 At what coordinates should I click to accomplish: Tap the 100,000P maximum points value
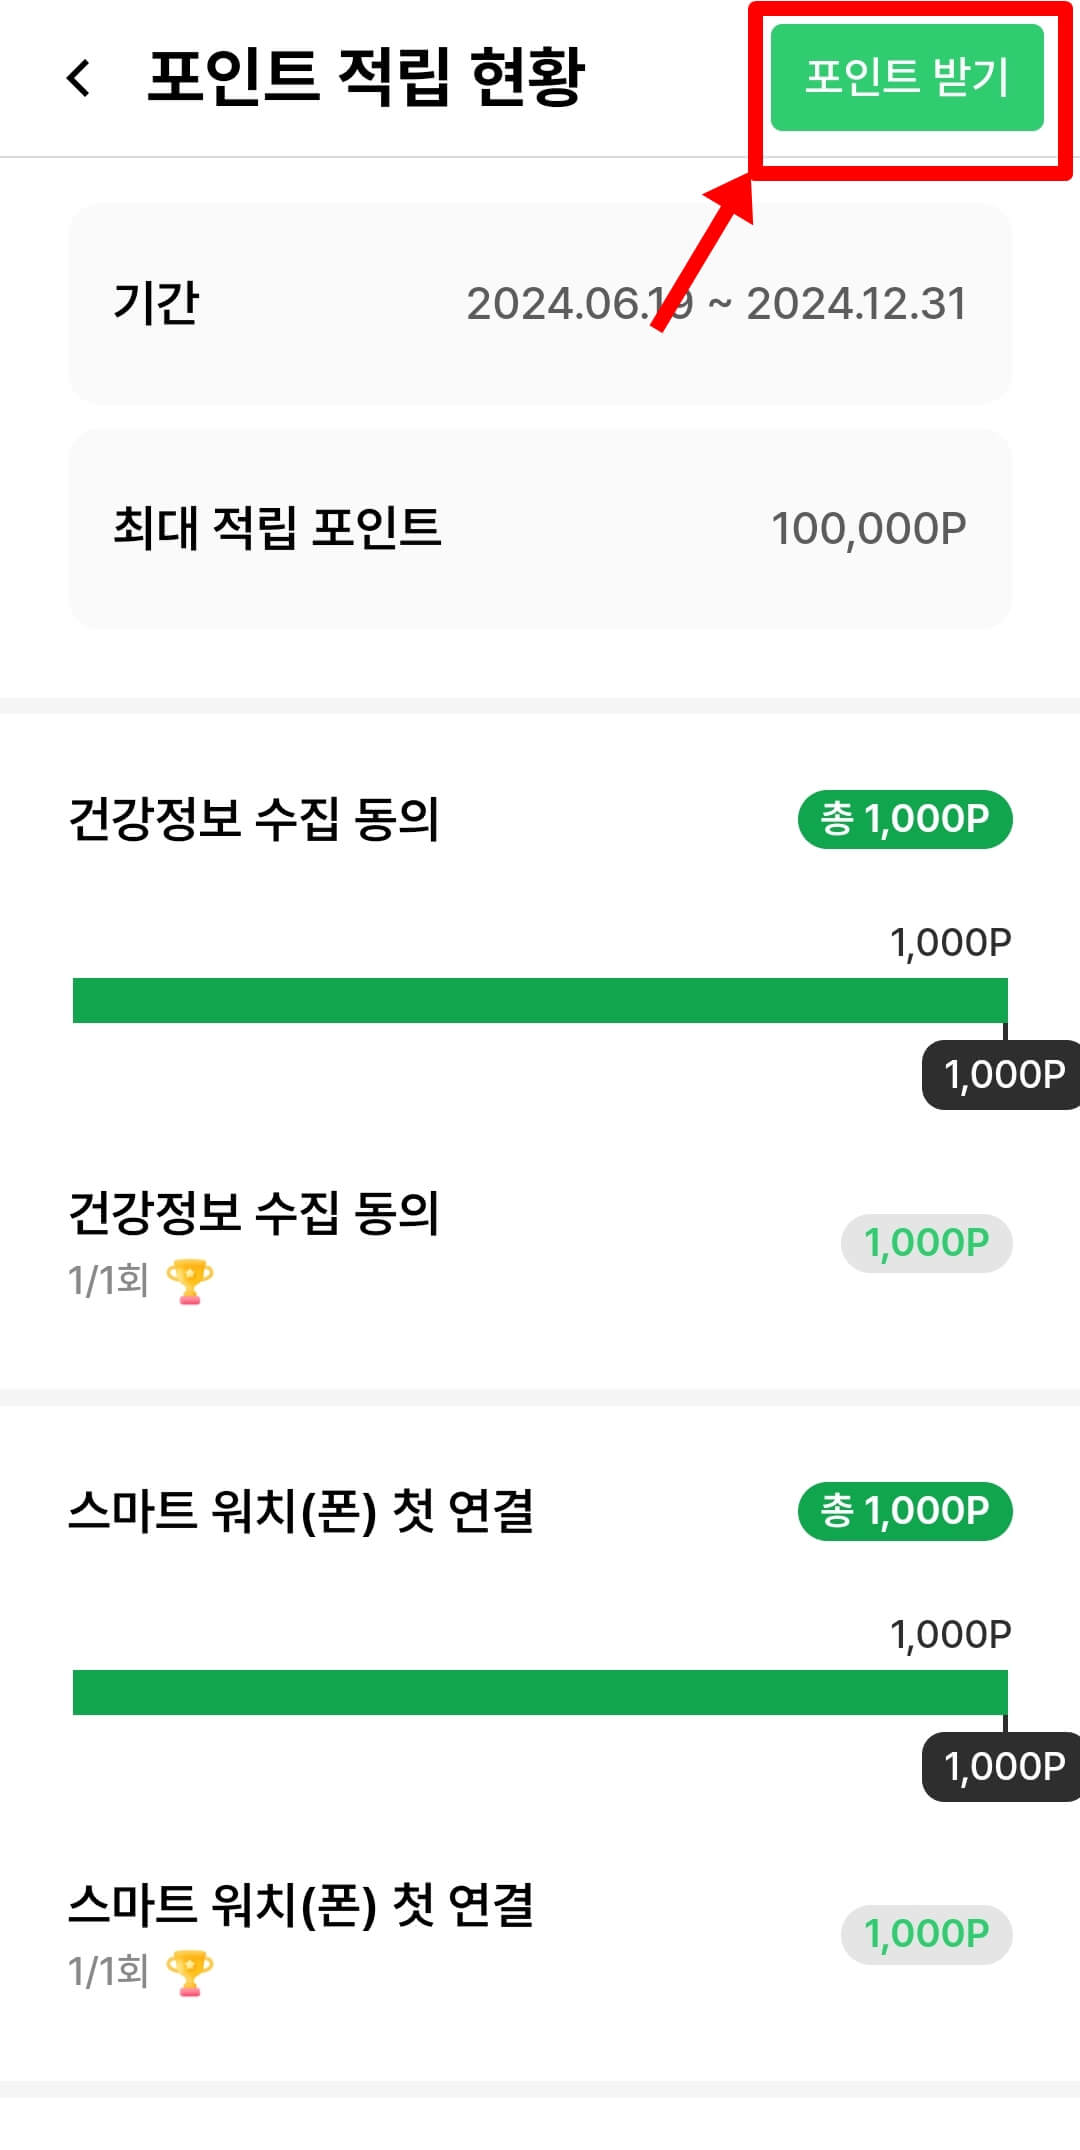click(x=869, y=529)
